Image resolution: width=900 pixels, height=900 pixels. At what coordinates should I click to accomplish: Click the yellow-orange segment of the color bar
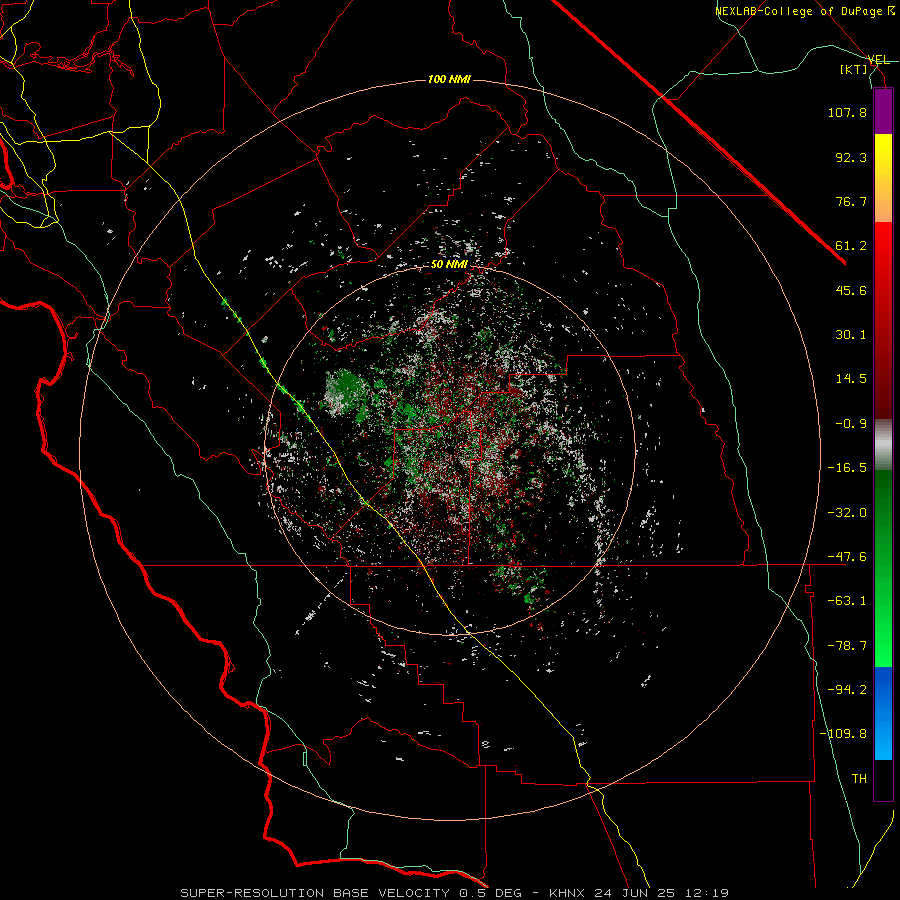pos(883,178)
